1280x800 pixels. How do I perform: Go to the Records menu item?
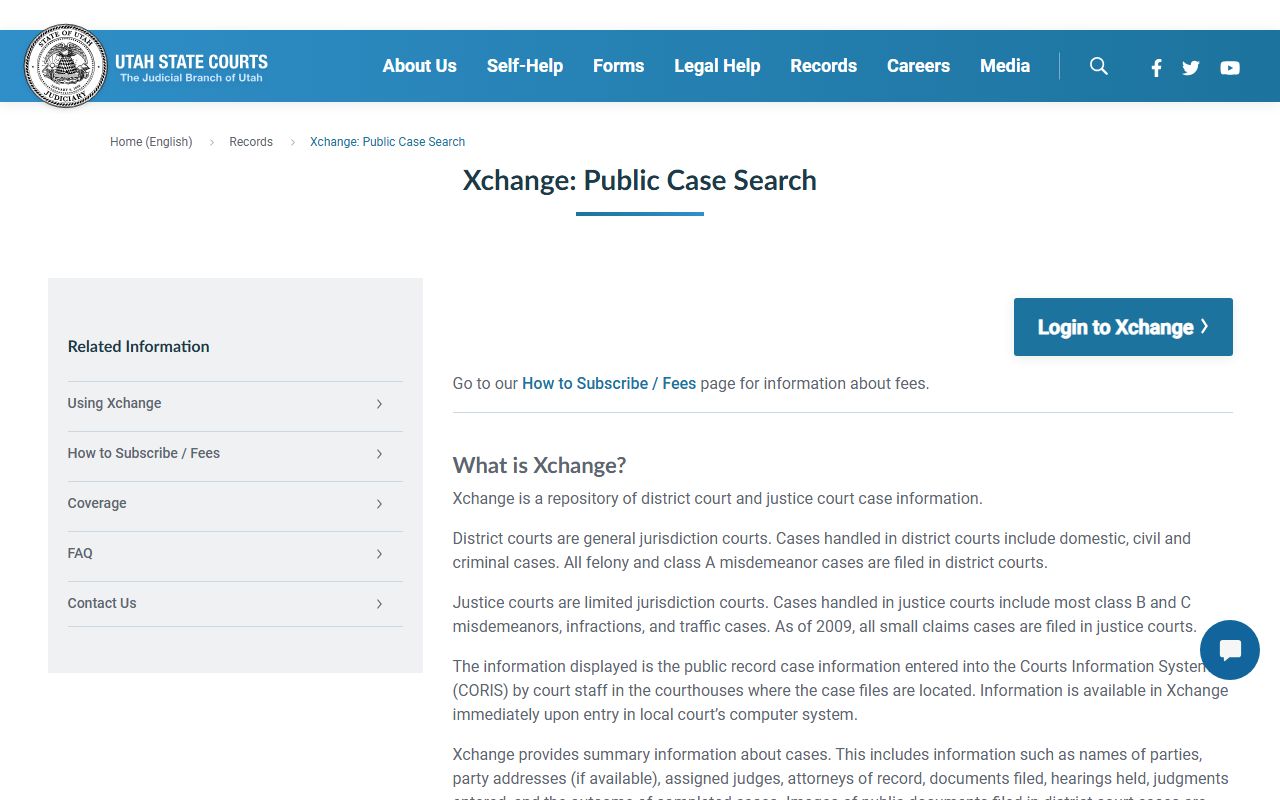tap(823, 66)
